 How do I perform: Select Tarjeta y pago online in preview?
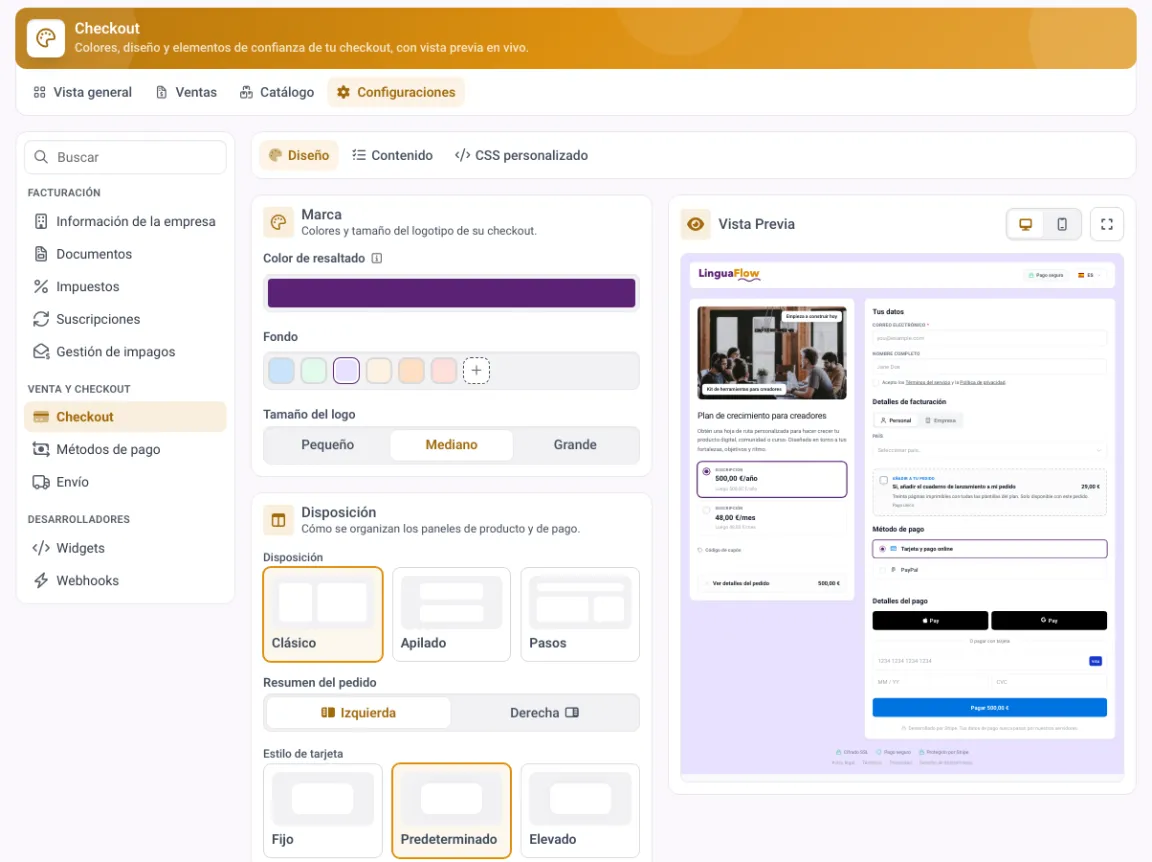990,549
